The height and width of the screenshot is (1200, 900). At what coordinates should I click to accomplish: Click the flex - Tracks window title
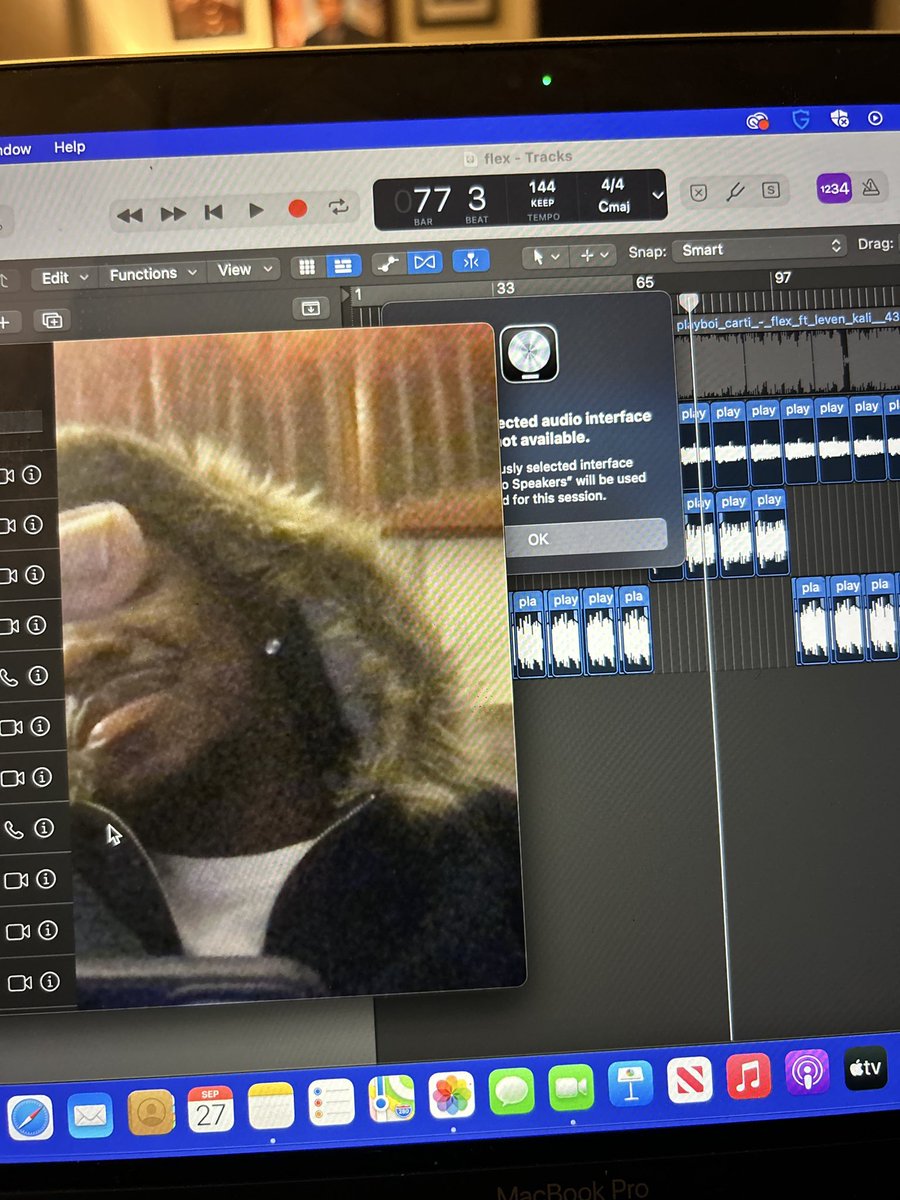(x=530, y=157)
